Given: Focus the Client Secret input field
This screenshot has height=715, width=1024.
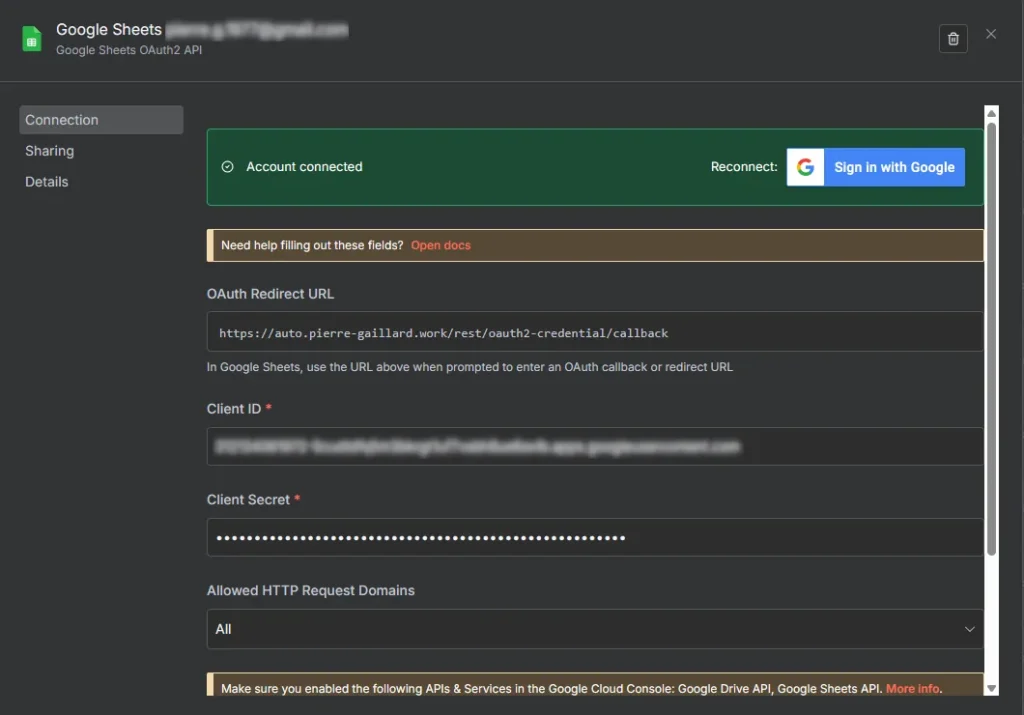Looking at the screenshot, I should 594,537.
